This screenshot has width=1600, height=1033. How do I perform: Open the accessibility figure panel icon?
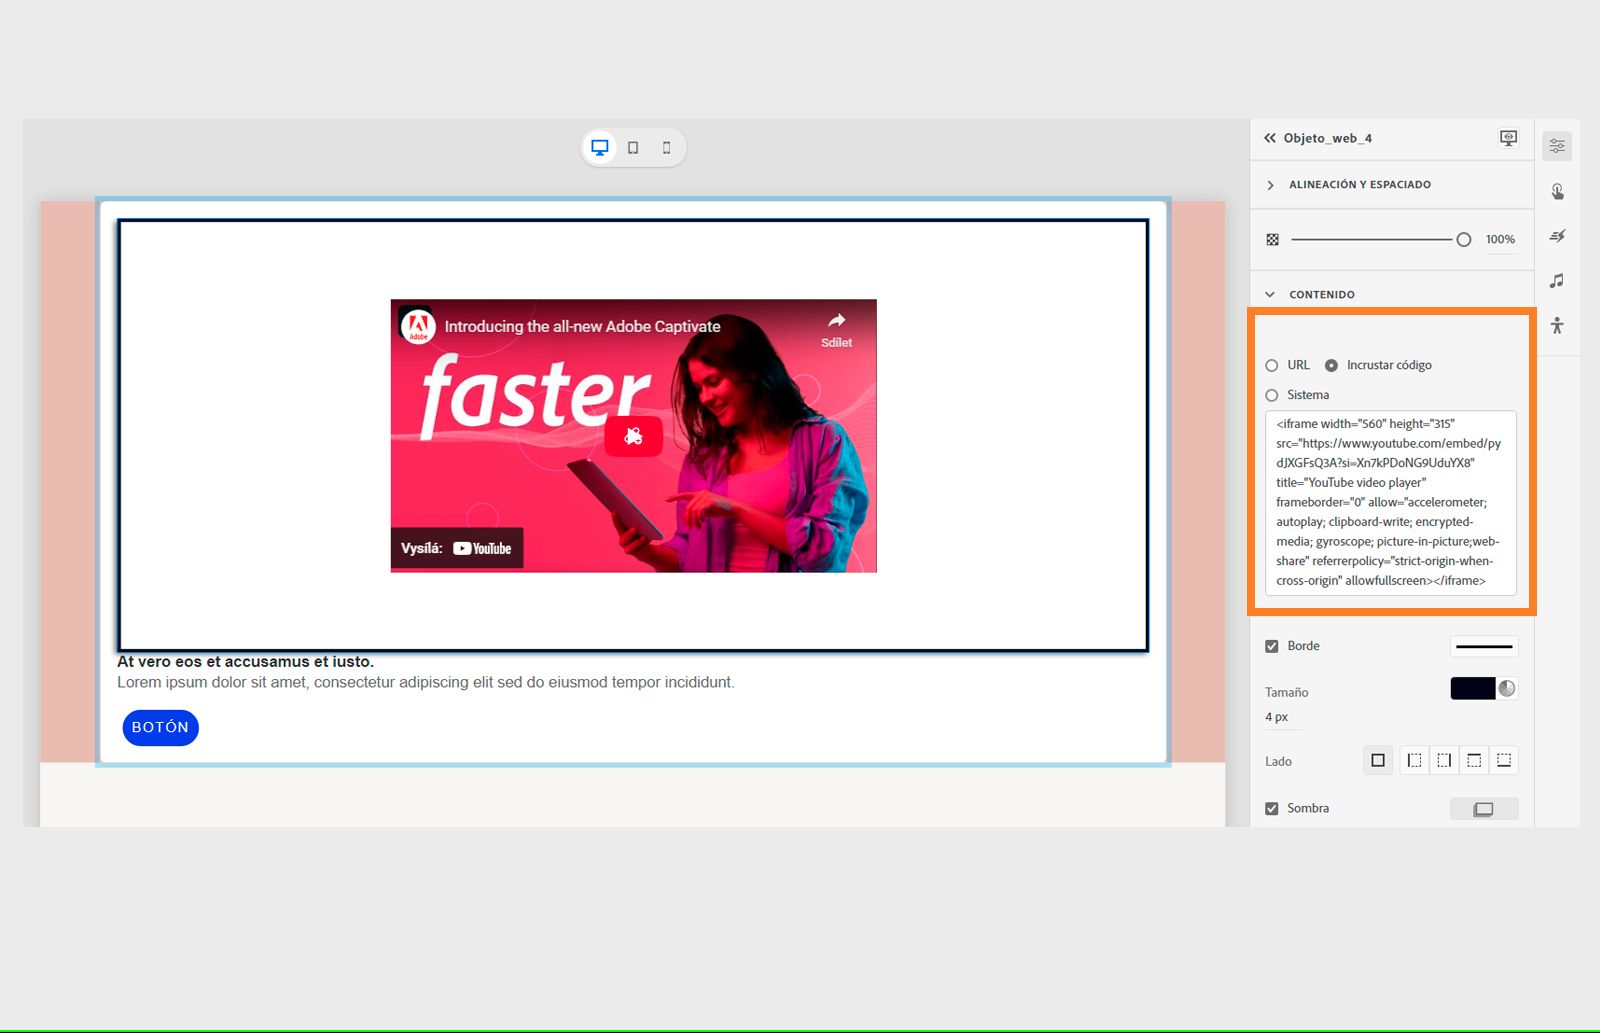pyautogui.click(x=1557, y=325)
